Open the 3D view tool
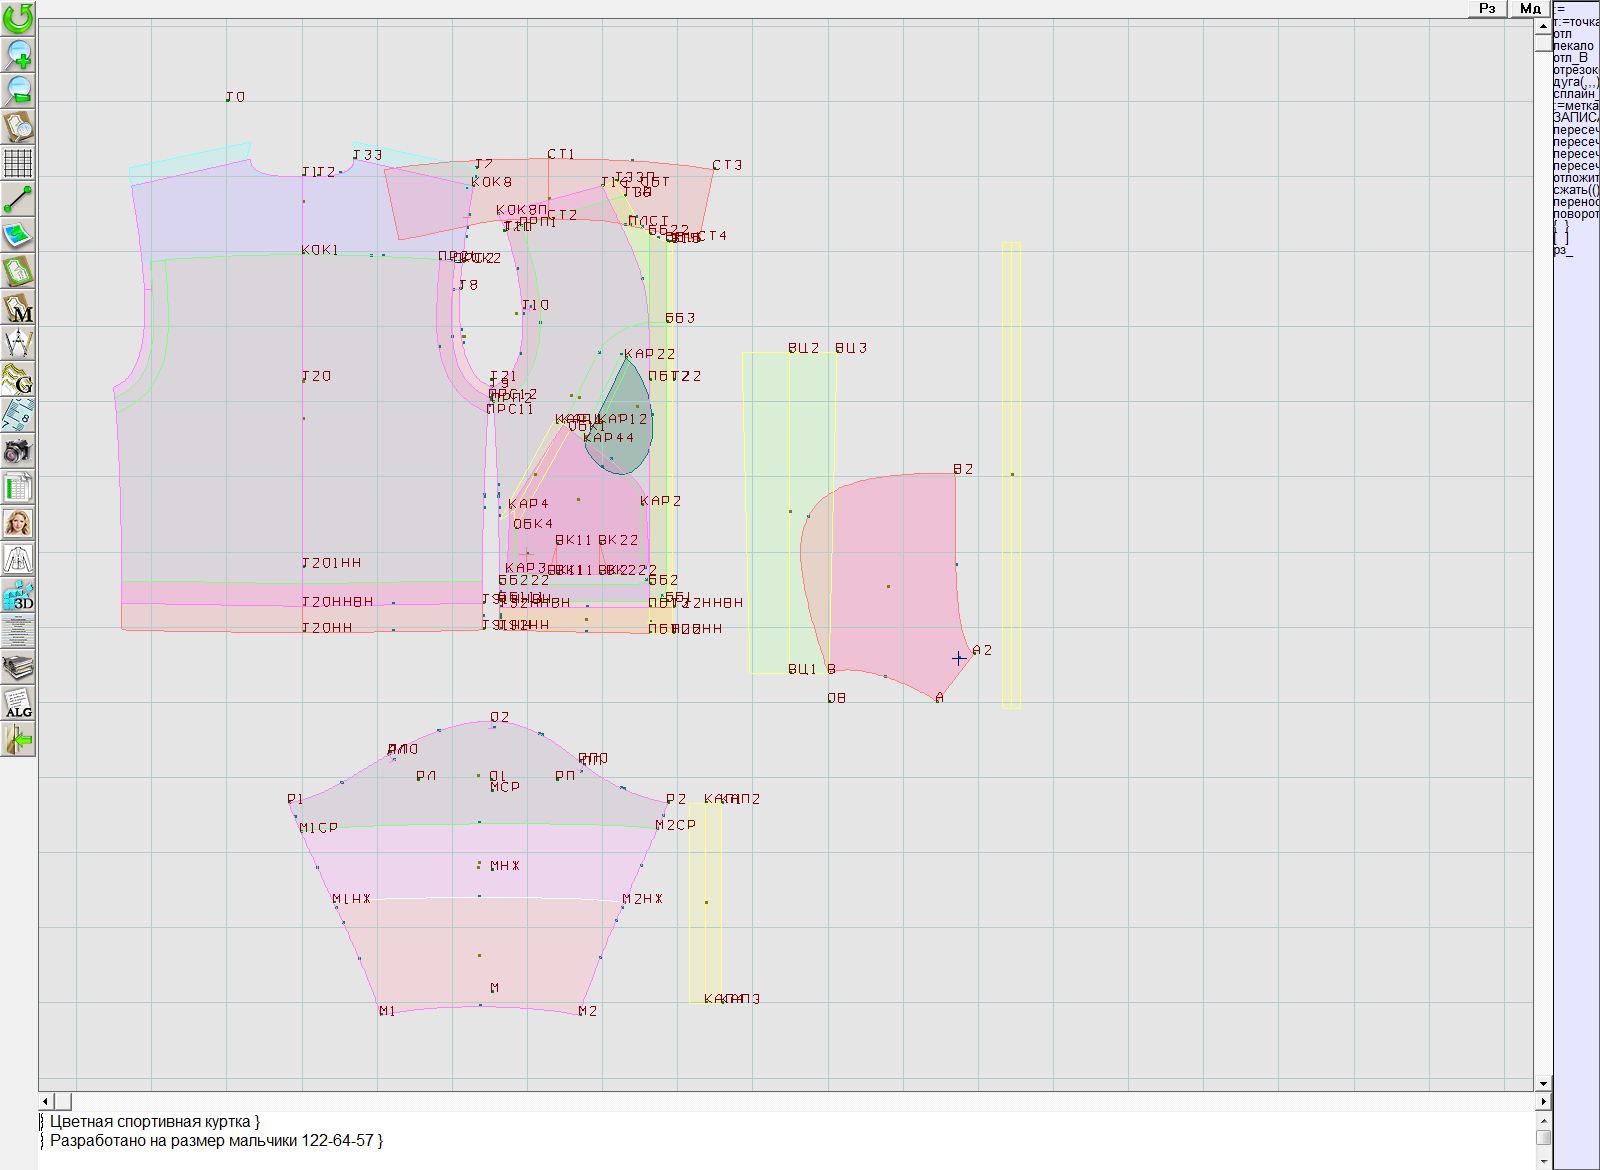 click(18, 596)
